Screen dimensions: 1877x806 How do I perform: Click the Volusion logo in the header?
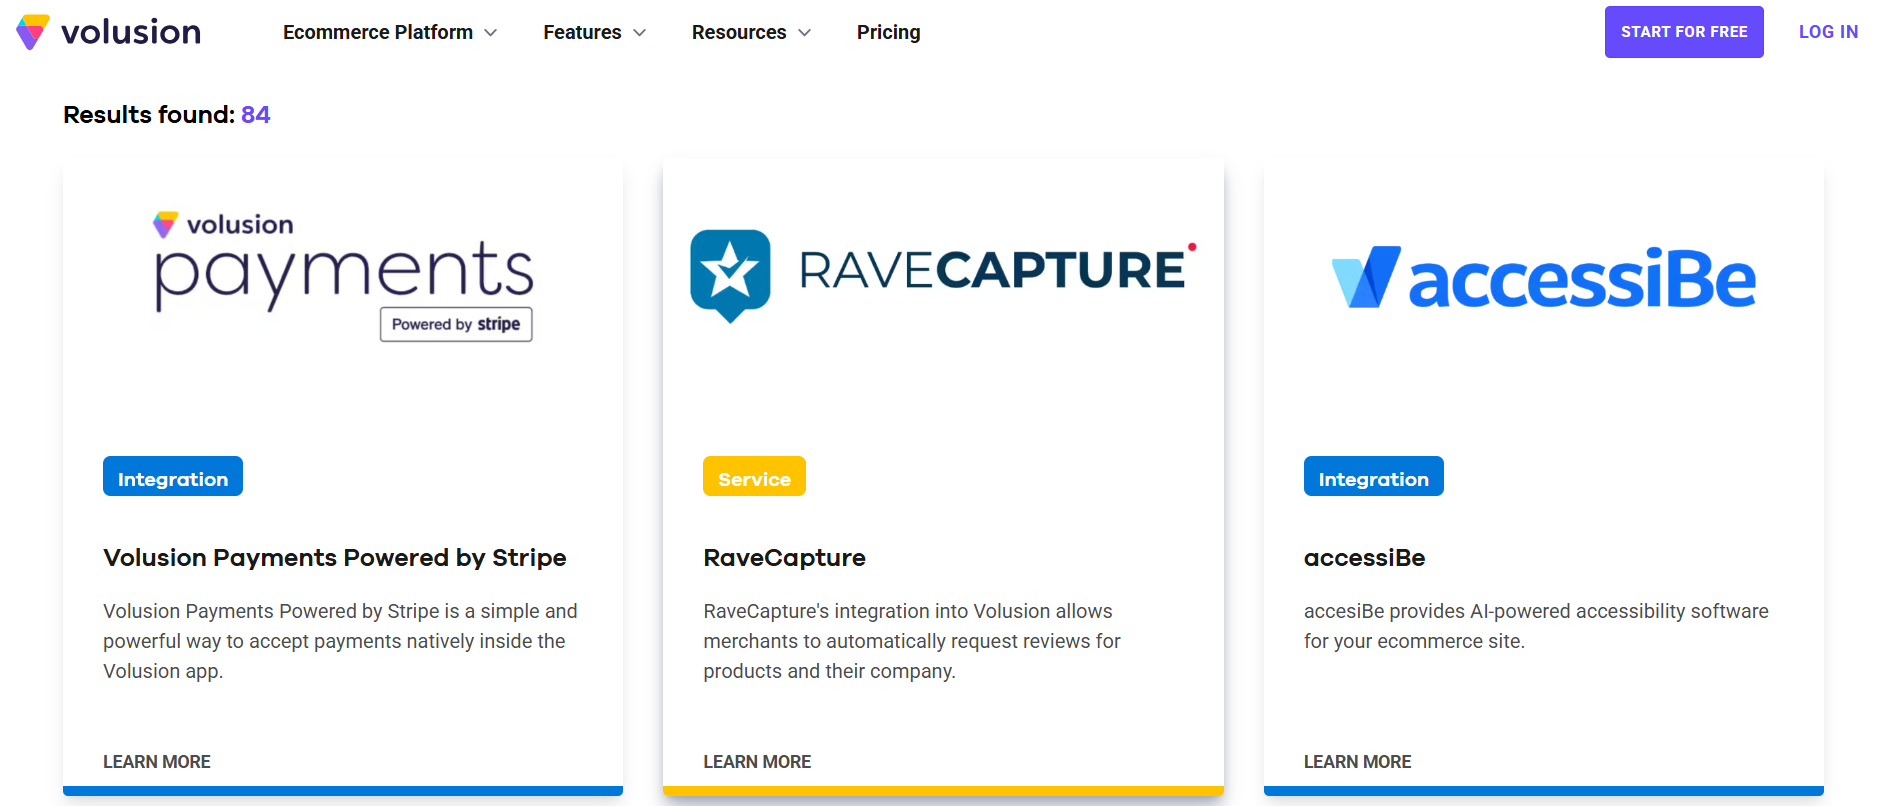pyautogui.click(x=108, y=32)
